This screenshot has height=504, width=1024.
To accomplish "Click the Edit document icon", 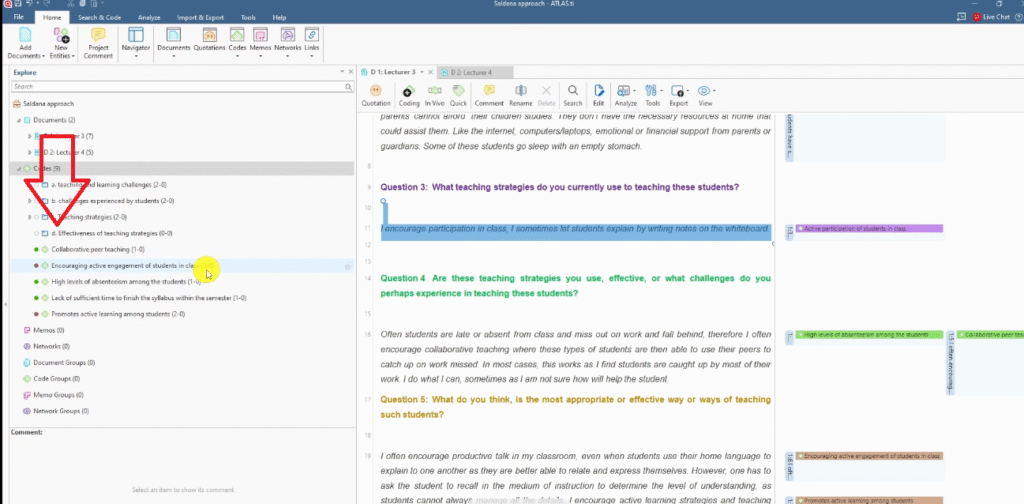I will pos(598,94).
